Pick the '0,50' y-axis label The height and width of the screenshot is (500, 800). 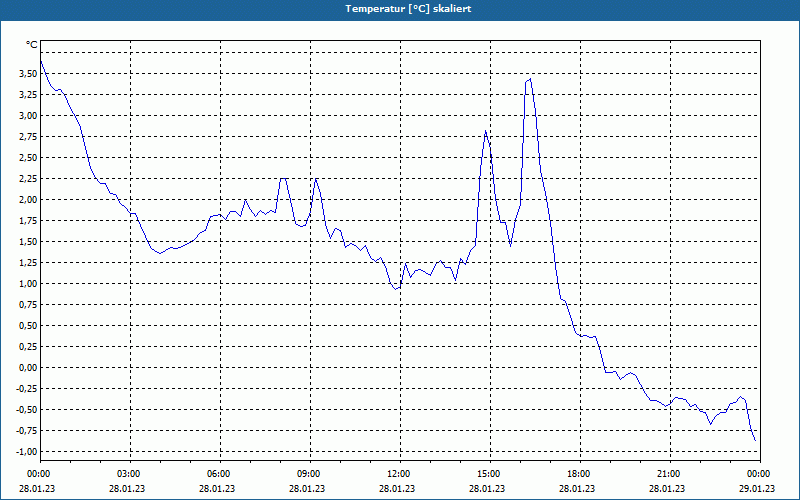pyautogui.click(x=28, y=326)
